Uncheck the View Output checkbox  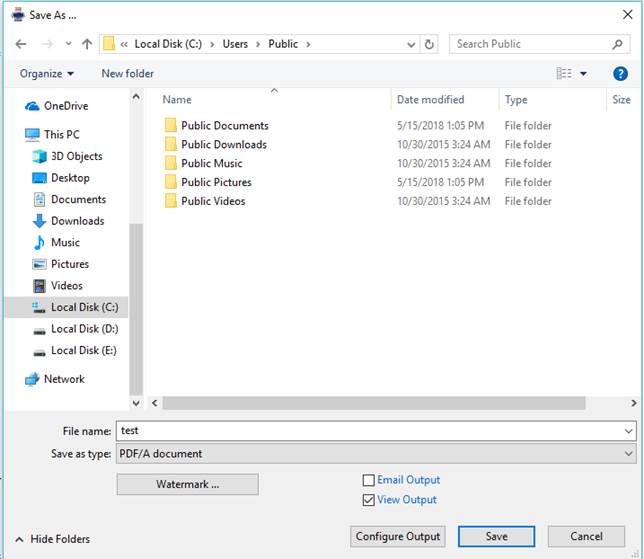click(x=369, y=500)
